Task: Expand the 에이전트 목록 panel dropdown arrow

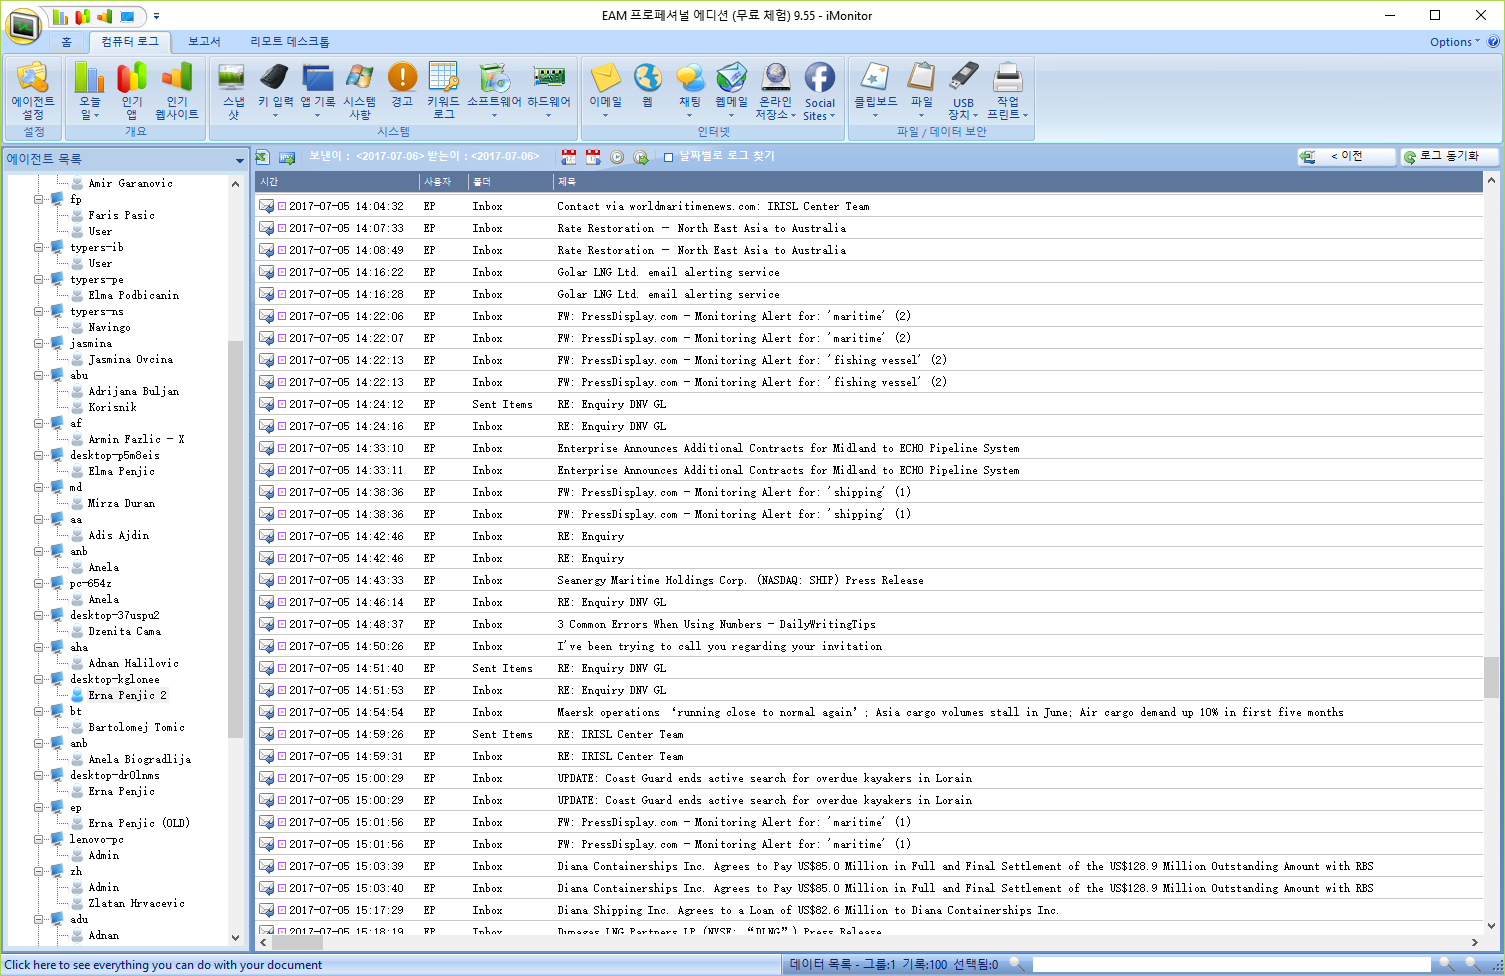Action: (x=239, y=160)
